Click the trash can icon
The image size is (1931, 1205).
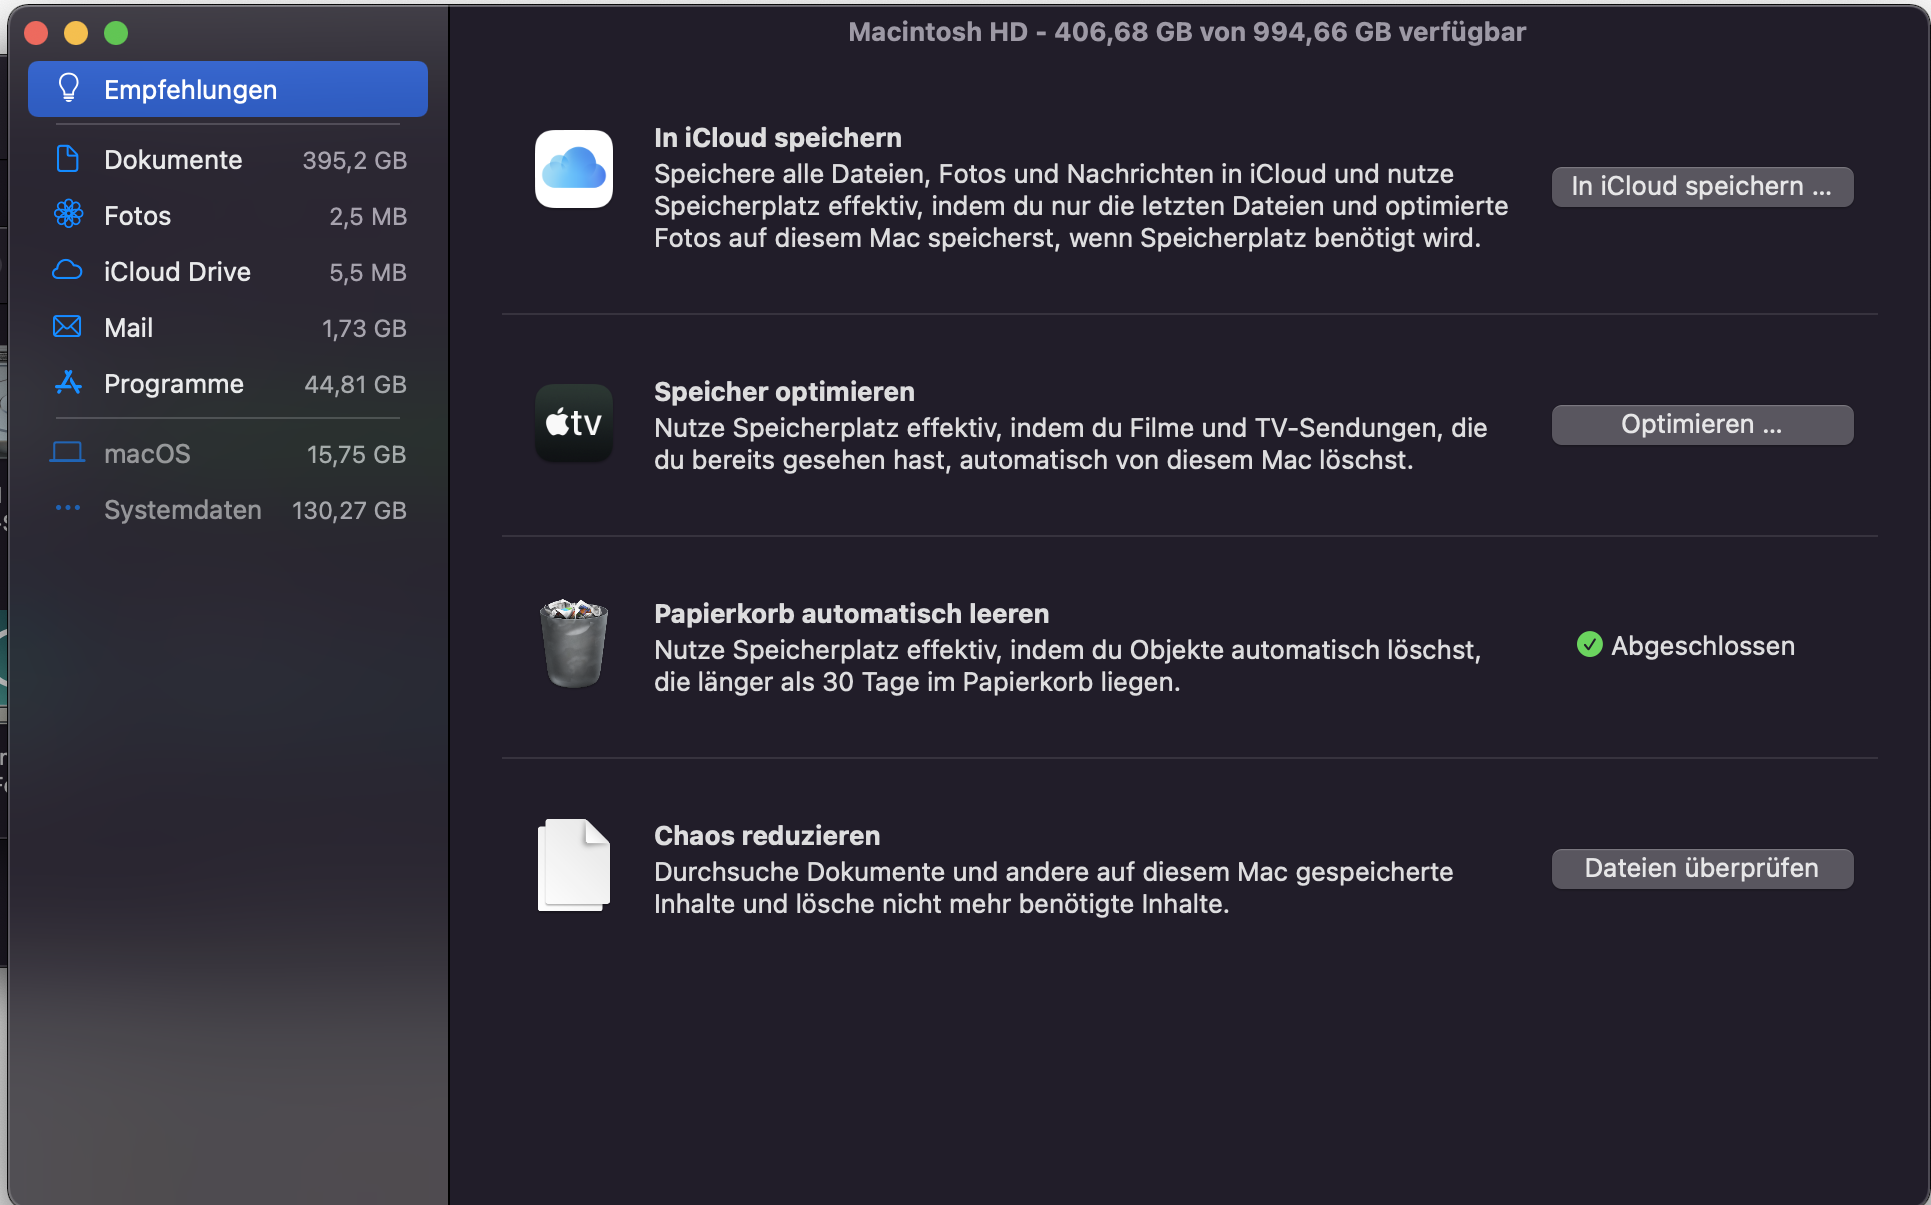point(573,644)
